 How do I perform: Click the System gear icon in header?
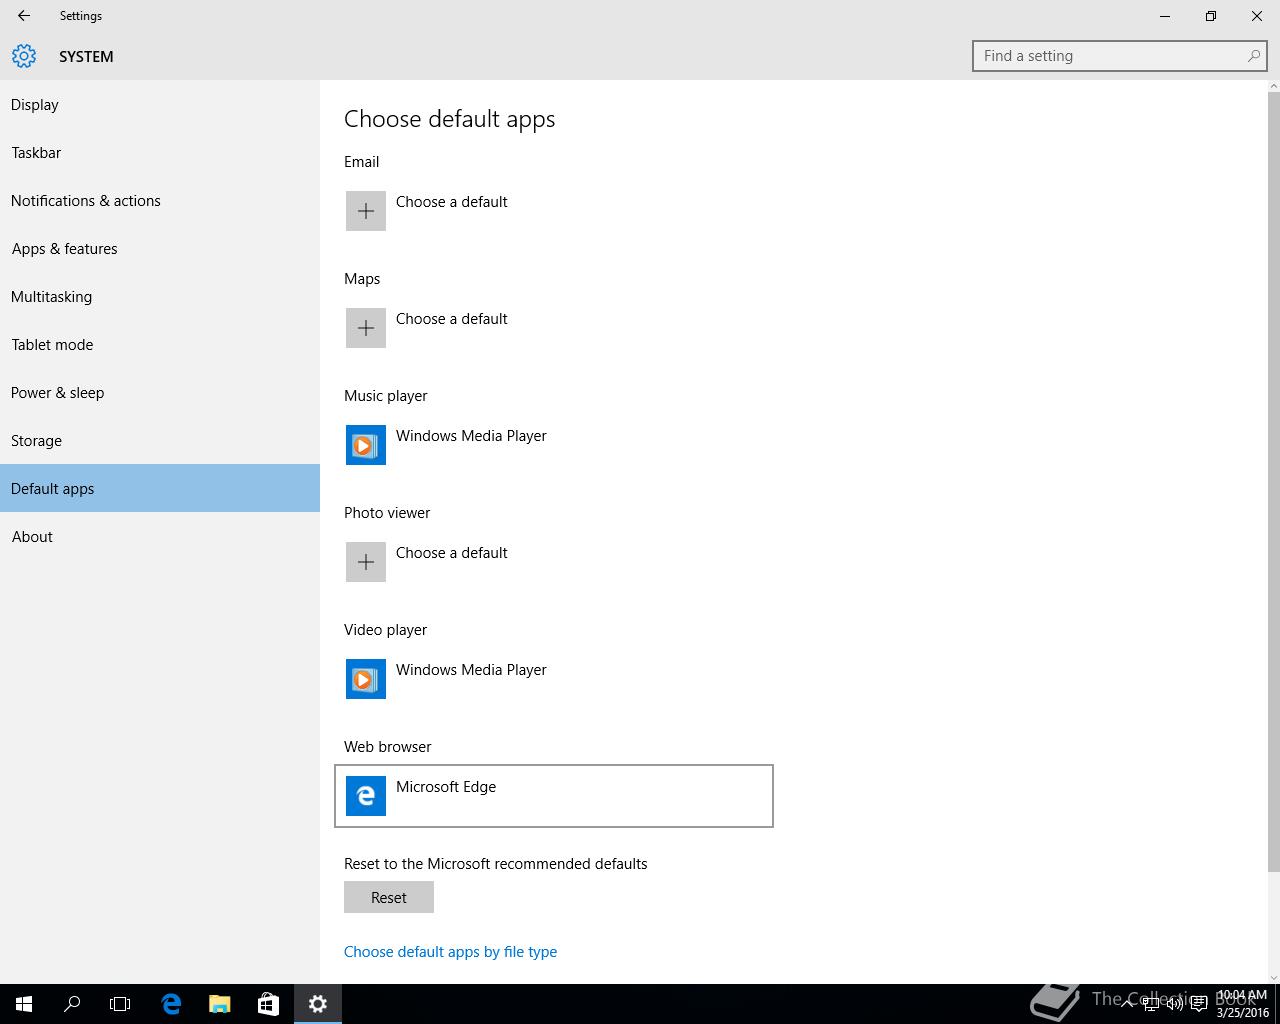click(24, 56)
